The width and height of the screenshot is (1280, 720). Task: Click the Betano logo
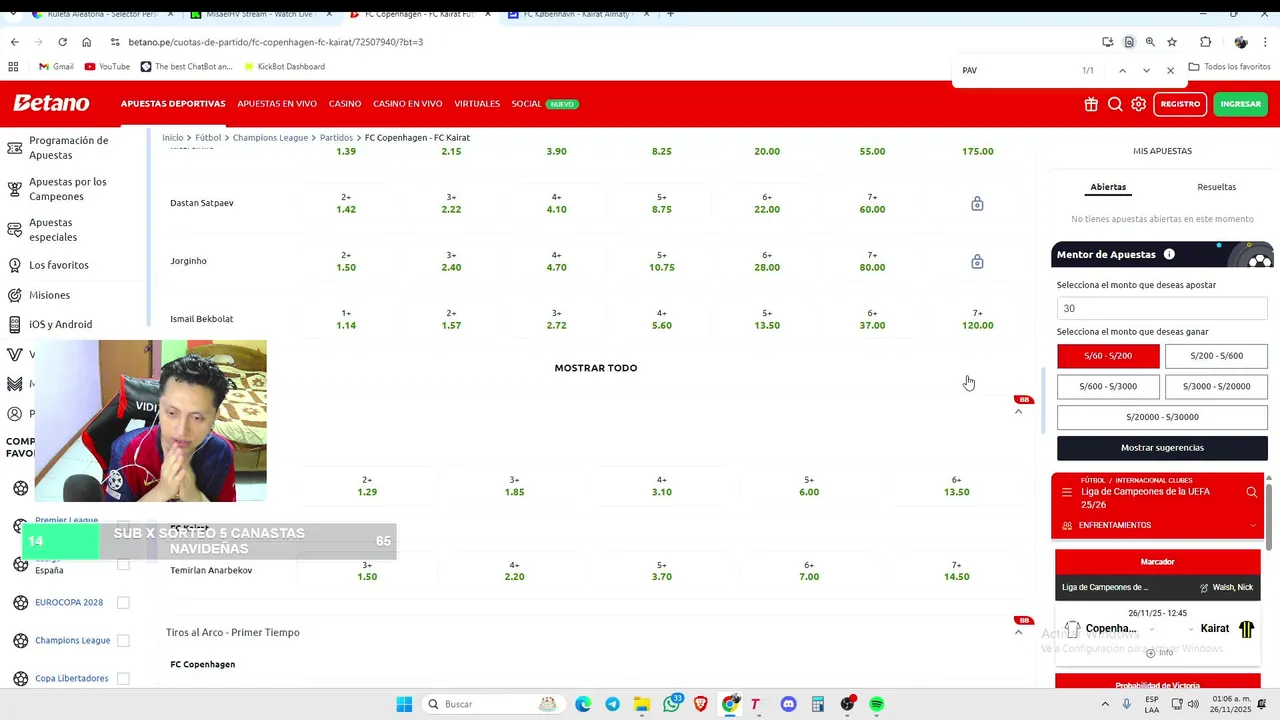tap(51, 103)
